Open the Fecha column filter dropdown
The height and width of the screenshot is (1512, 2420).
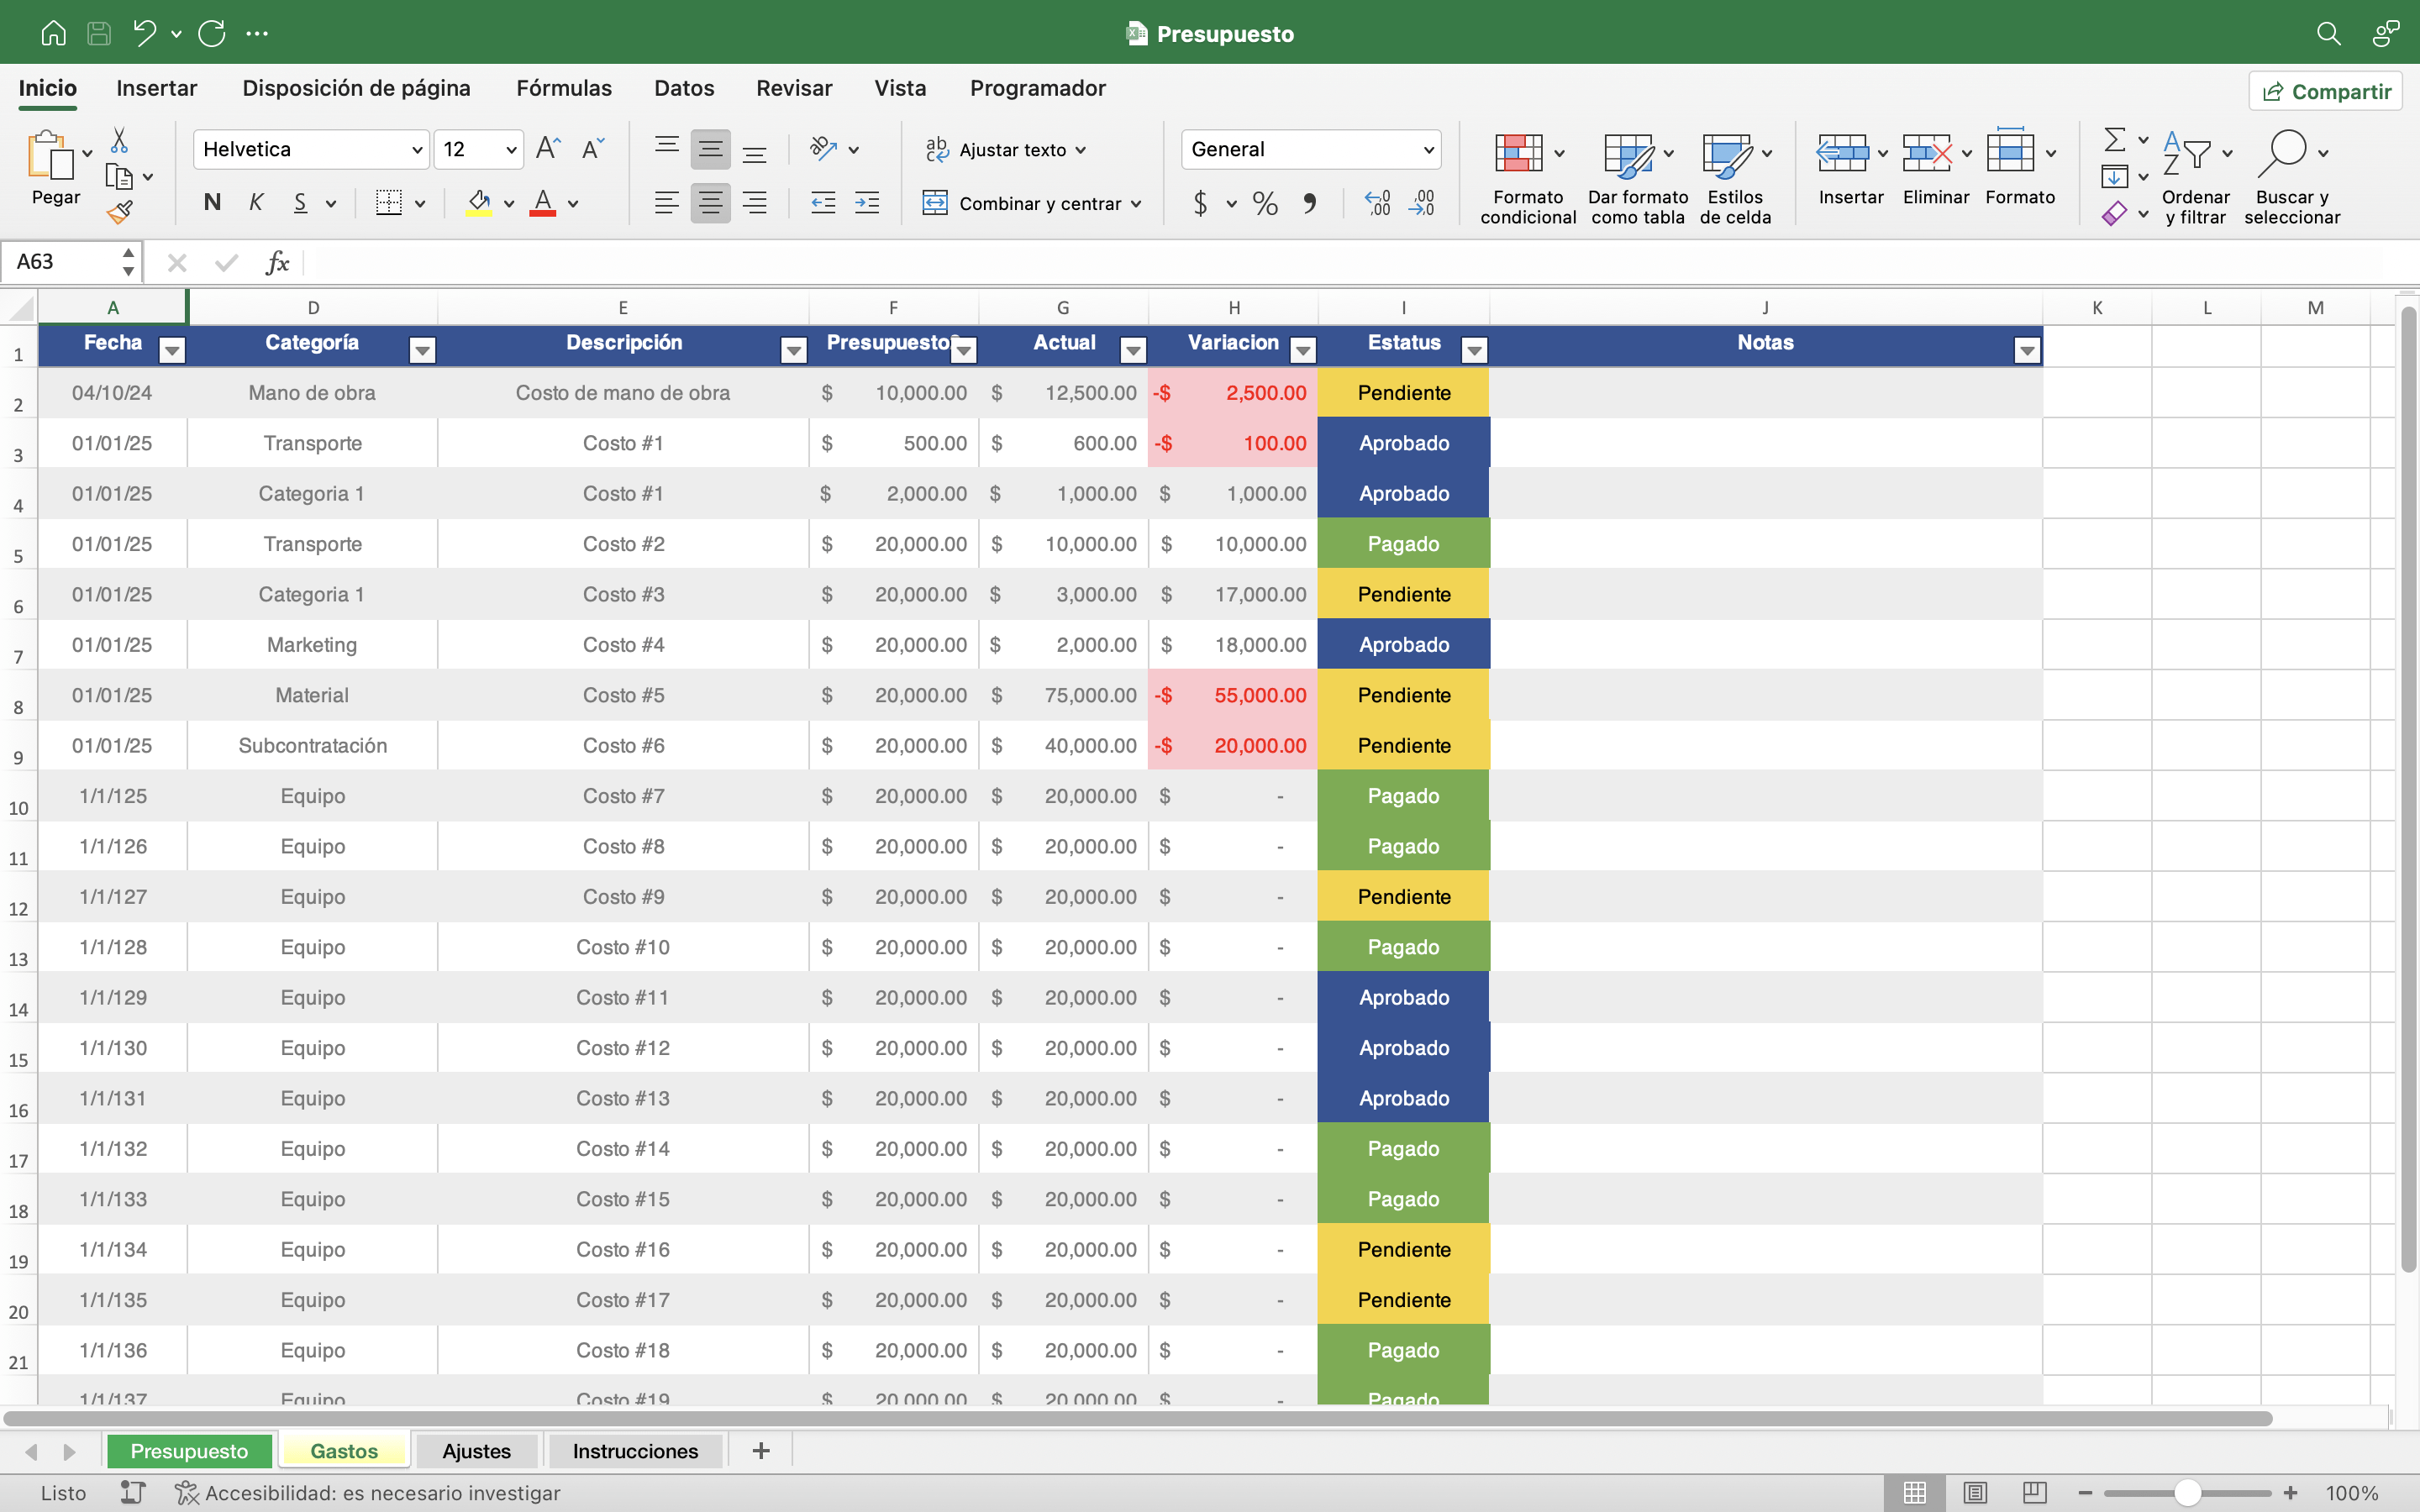click(x=172, y=350)
